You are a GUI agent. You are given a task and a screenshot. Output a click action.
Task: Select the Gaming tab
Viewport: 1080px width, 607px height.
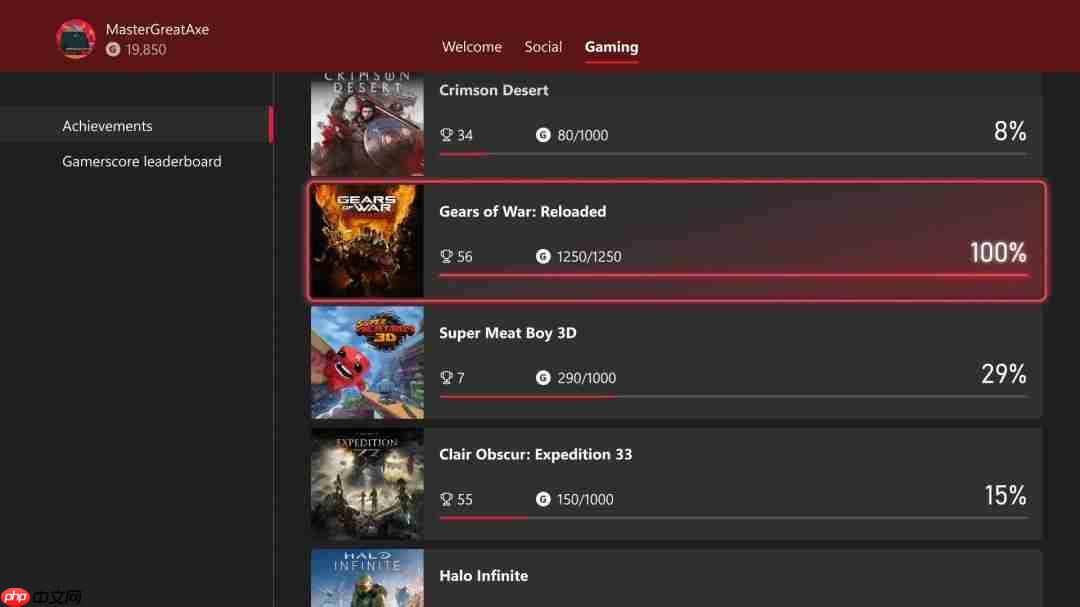[x=612, y=47]
